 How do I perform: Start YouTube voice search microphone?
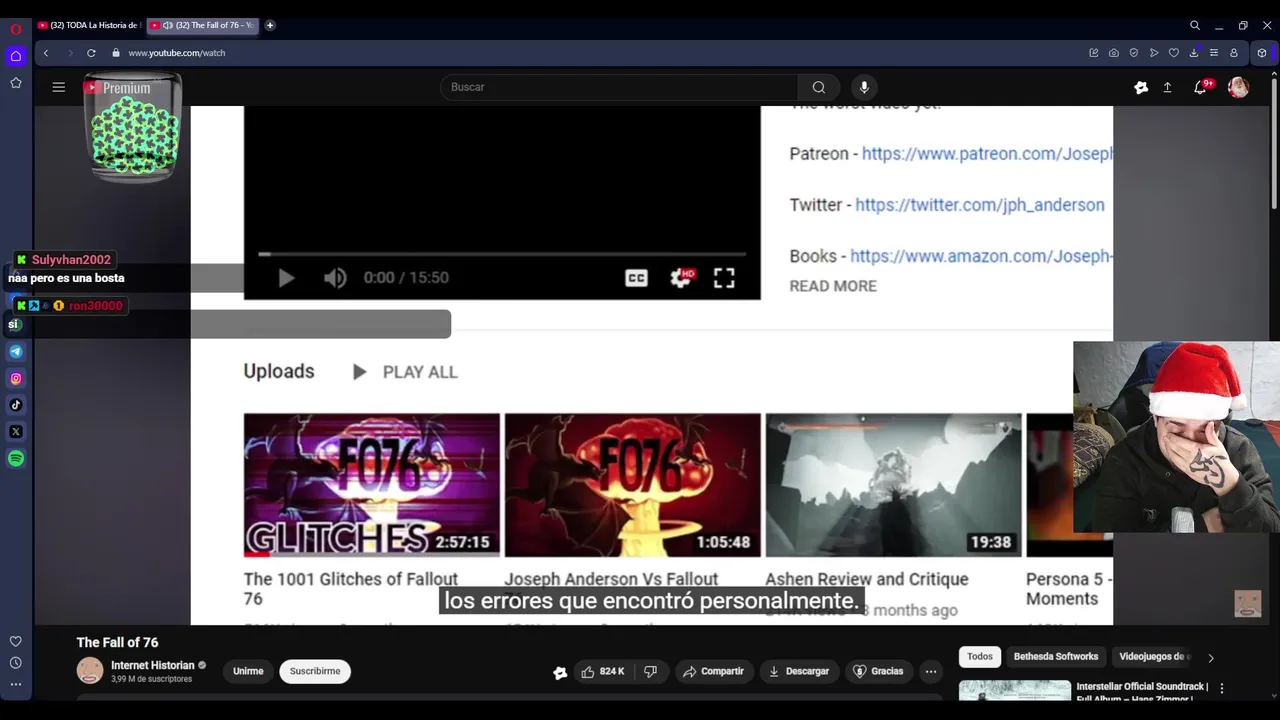pyautogui.click(x=865, y=87)
